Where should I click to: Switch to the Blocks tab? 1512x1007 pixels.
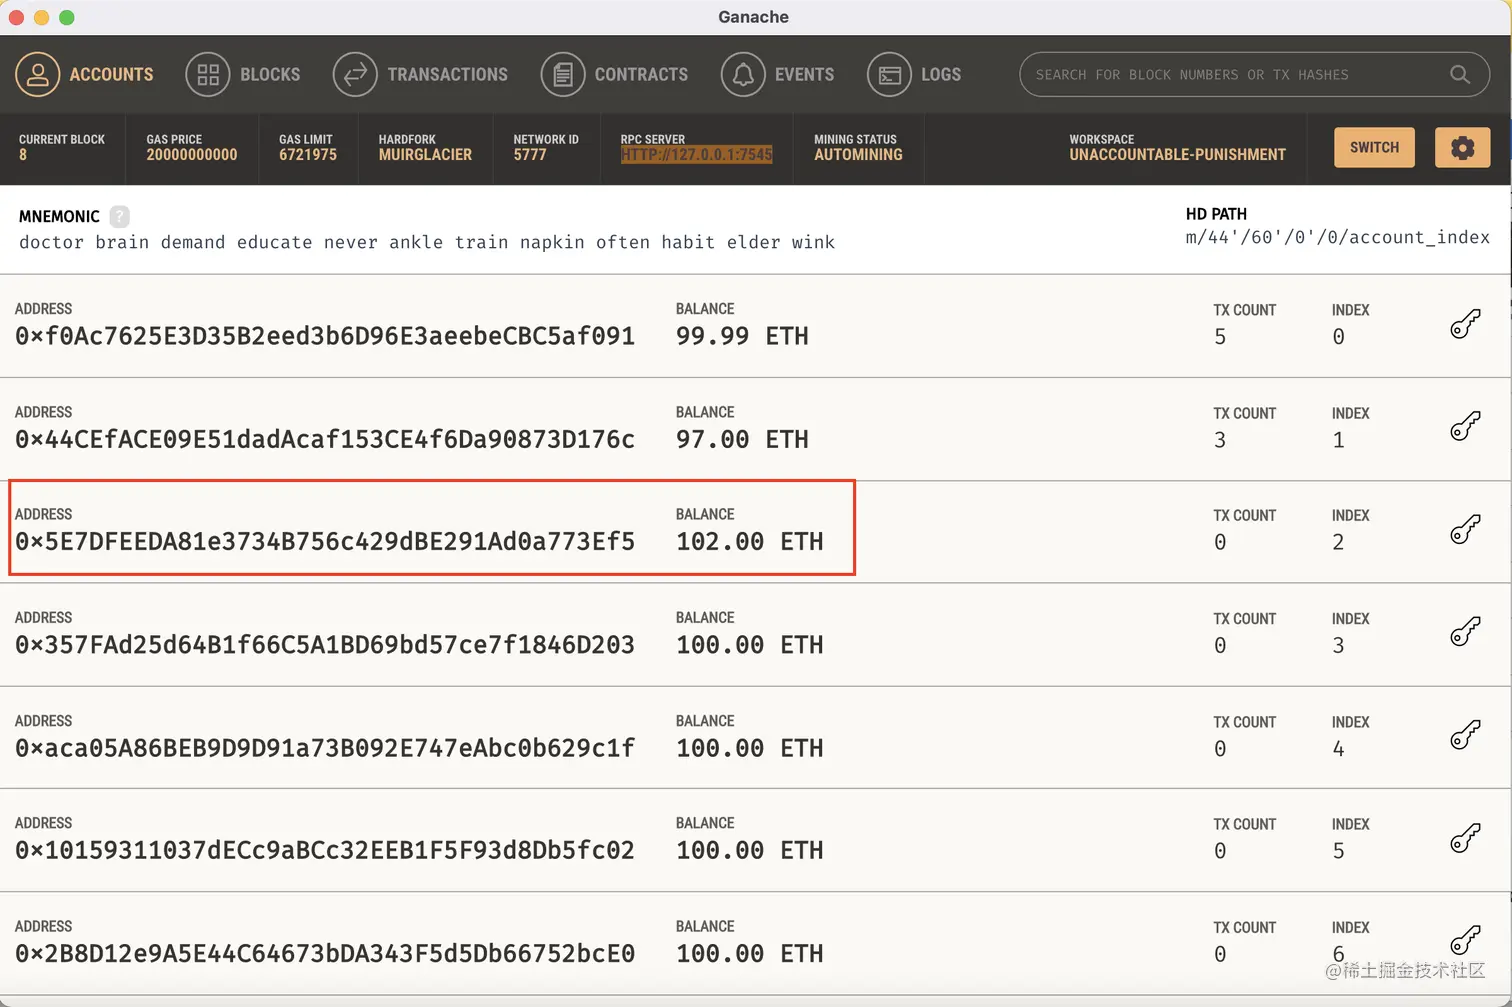(243, 75)
